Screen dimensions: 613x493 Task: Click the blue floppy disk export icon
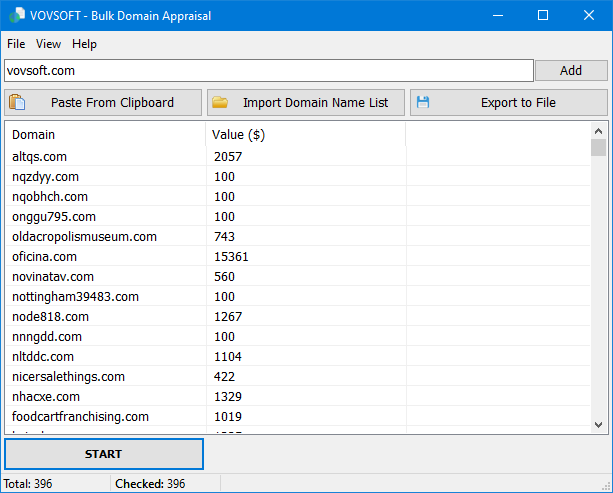423,102
